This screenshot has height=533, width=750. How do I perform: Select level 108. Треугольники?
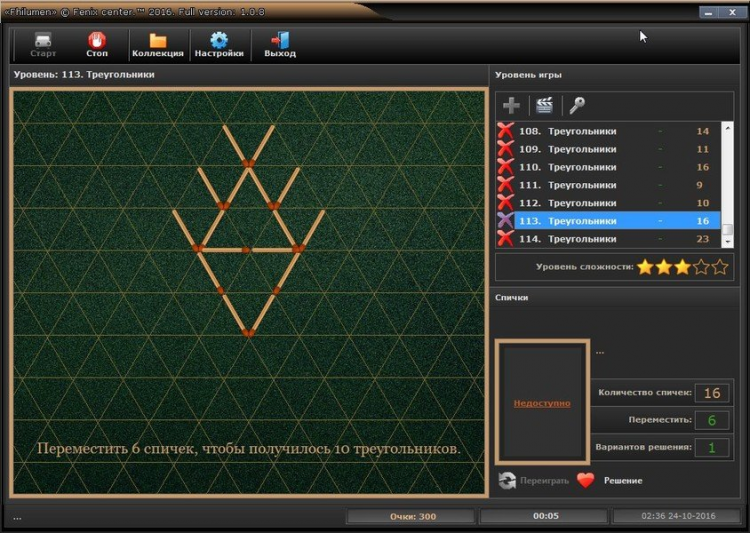tap(607, 131)
